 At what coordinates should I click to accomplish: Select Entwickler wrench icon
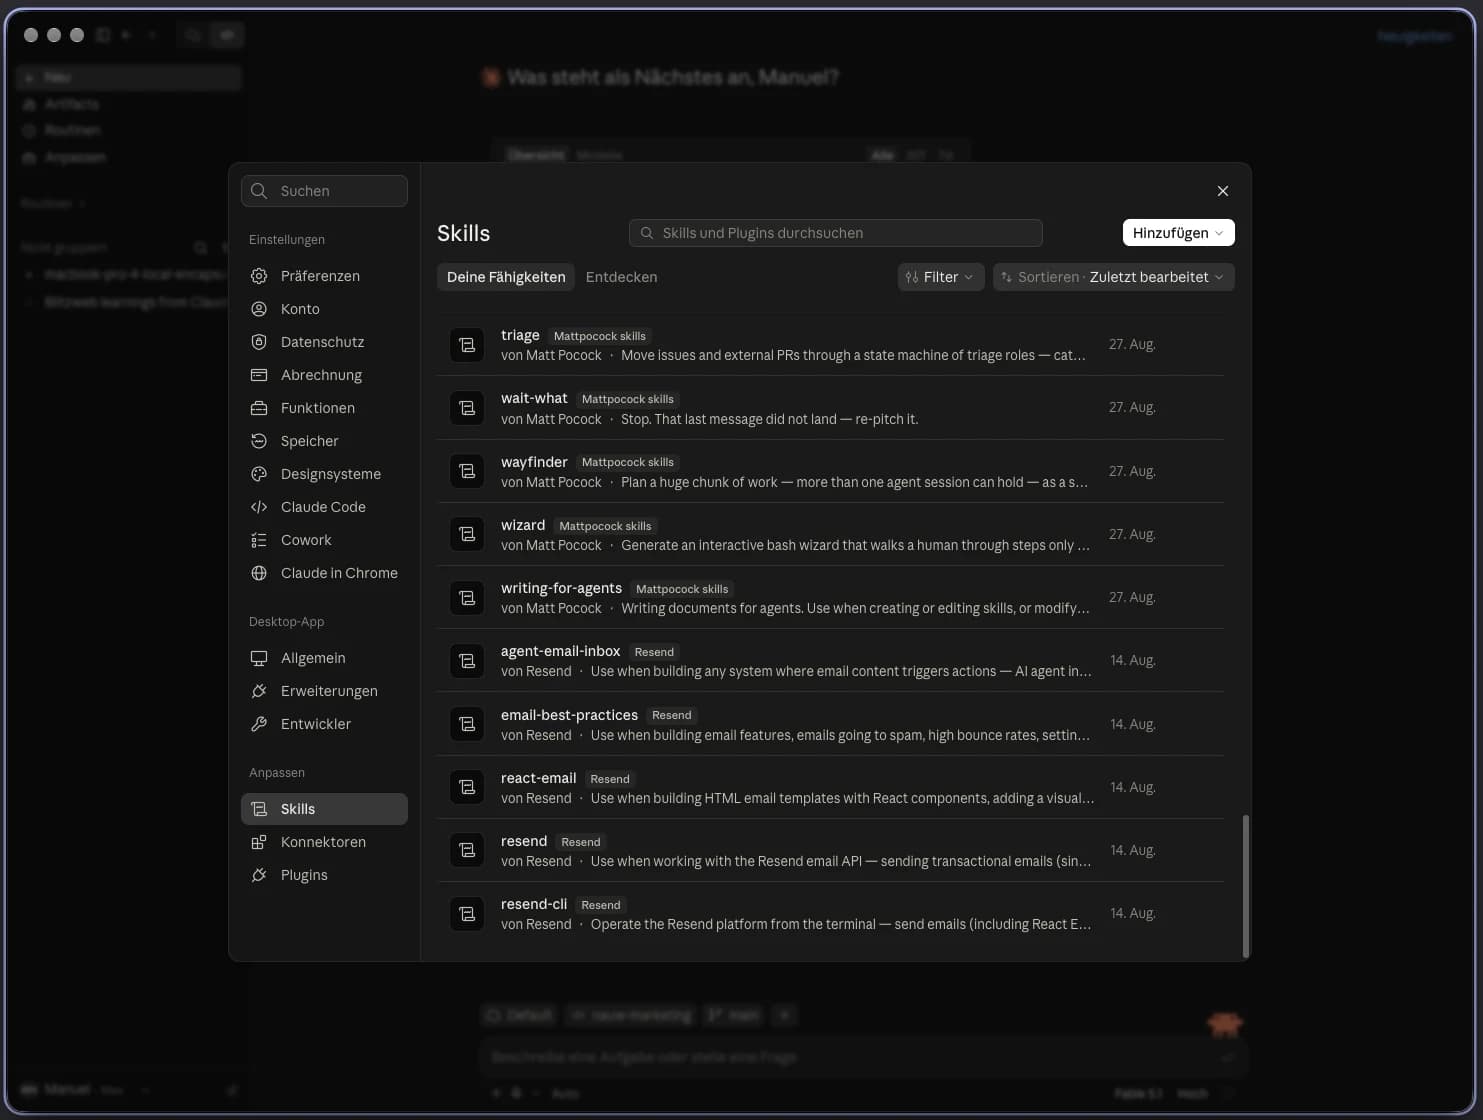pos(259,724)
